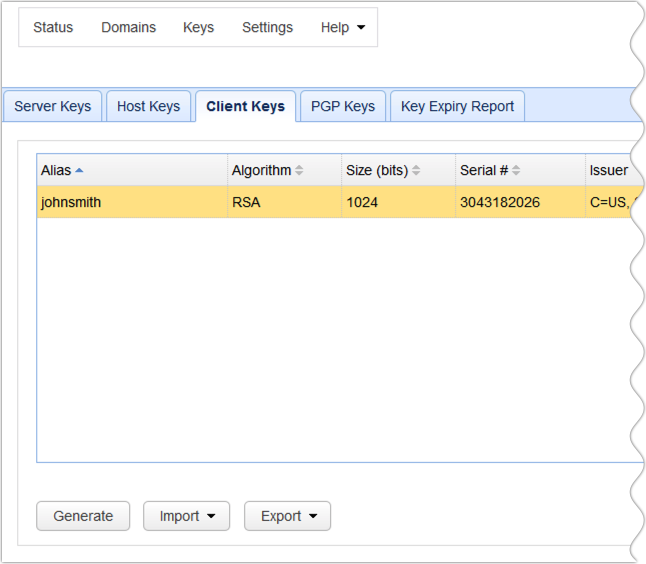This screenshot has height=564, width=646.
Task: Sort by the Alias column arrow
Action: click(79, 171)
